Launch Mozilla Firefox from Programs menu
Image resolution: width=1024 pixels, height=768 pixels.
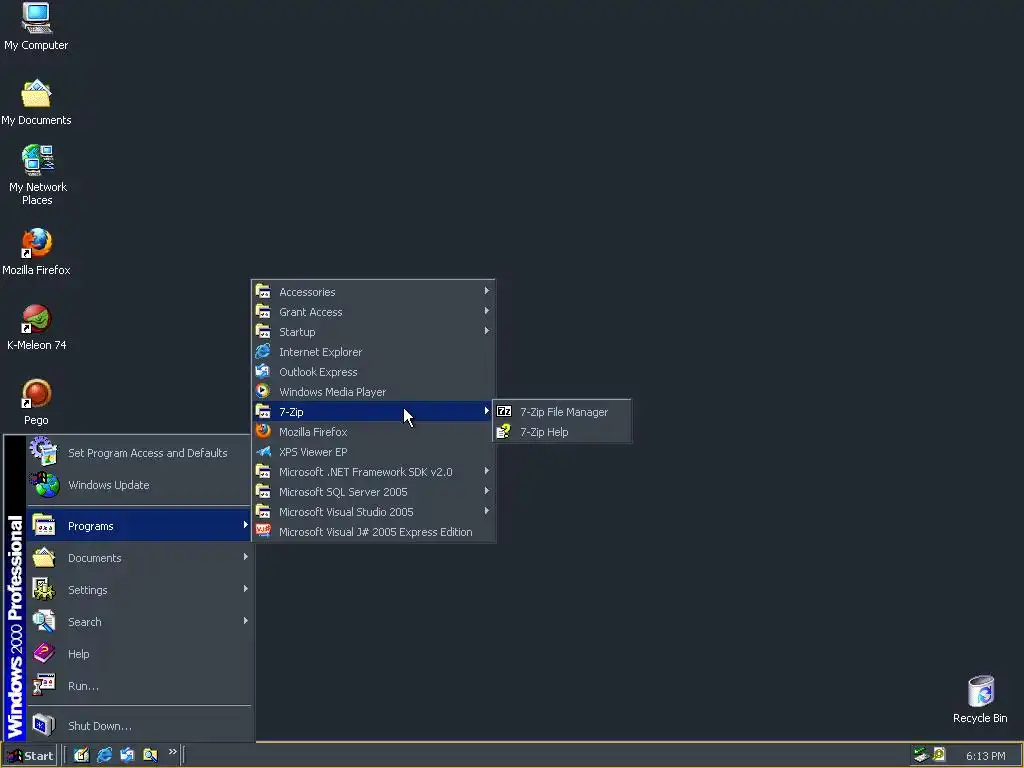point(373,432)
